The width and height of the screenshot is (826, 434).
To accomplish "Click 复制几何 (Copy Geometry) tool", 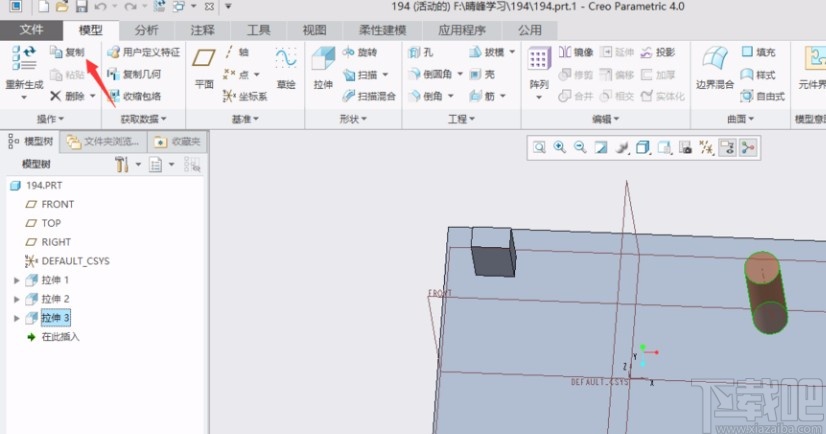I will point(134,74).
